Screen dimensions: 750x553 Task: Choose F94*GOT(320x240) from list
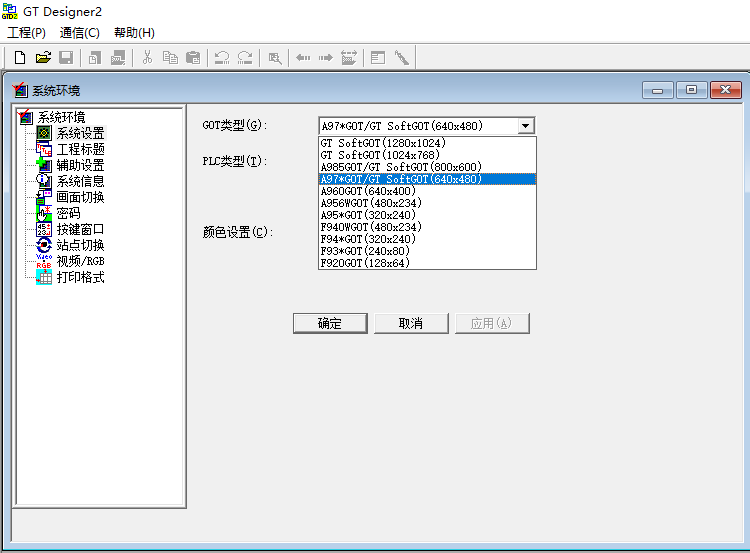pos(427,239)
